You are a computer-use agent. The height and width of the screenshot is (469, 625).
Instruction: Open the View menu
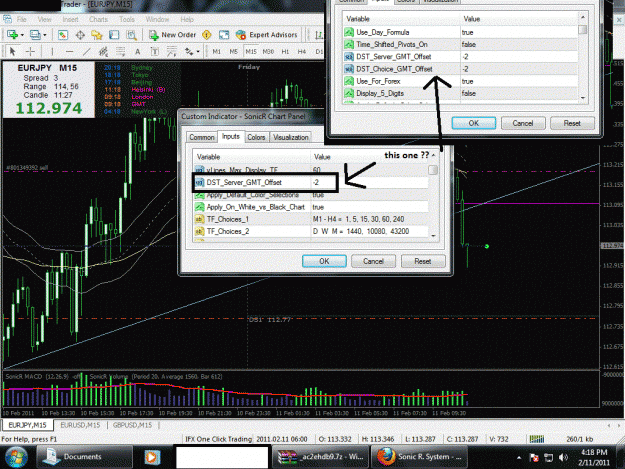pyautogui.click(x=44, y=19)
